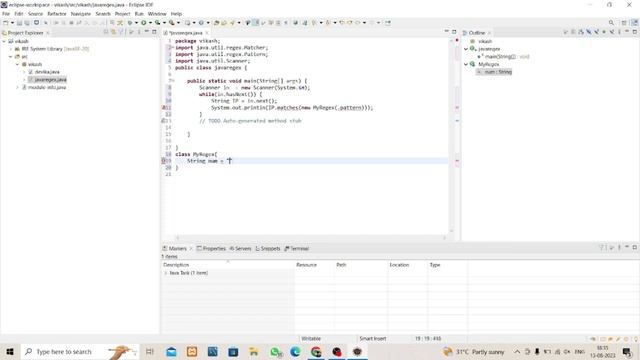Open the Refactor menu
The width and height of the screenshot is (640, 360).
coord(57,14)
